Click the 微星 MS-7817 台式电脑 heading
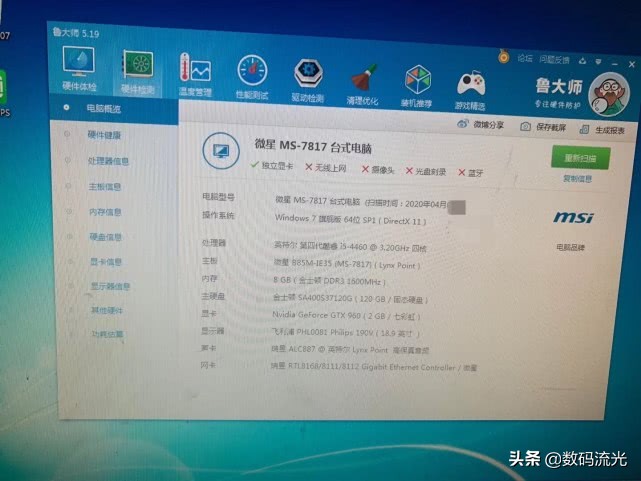The height and width of the screenshot is (481, 641). pos(313,146)
